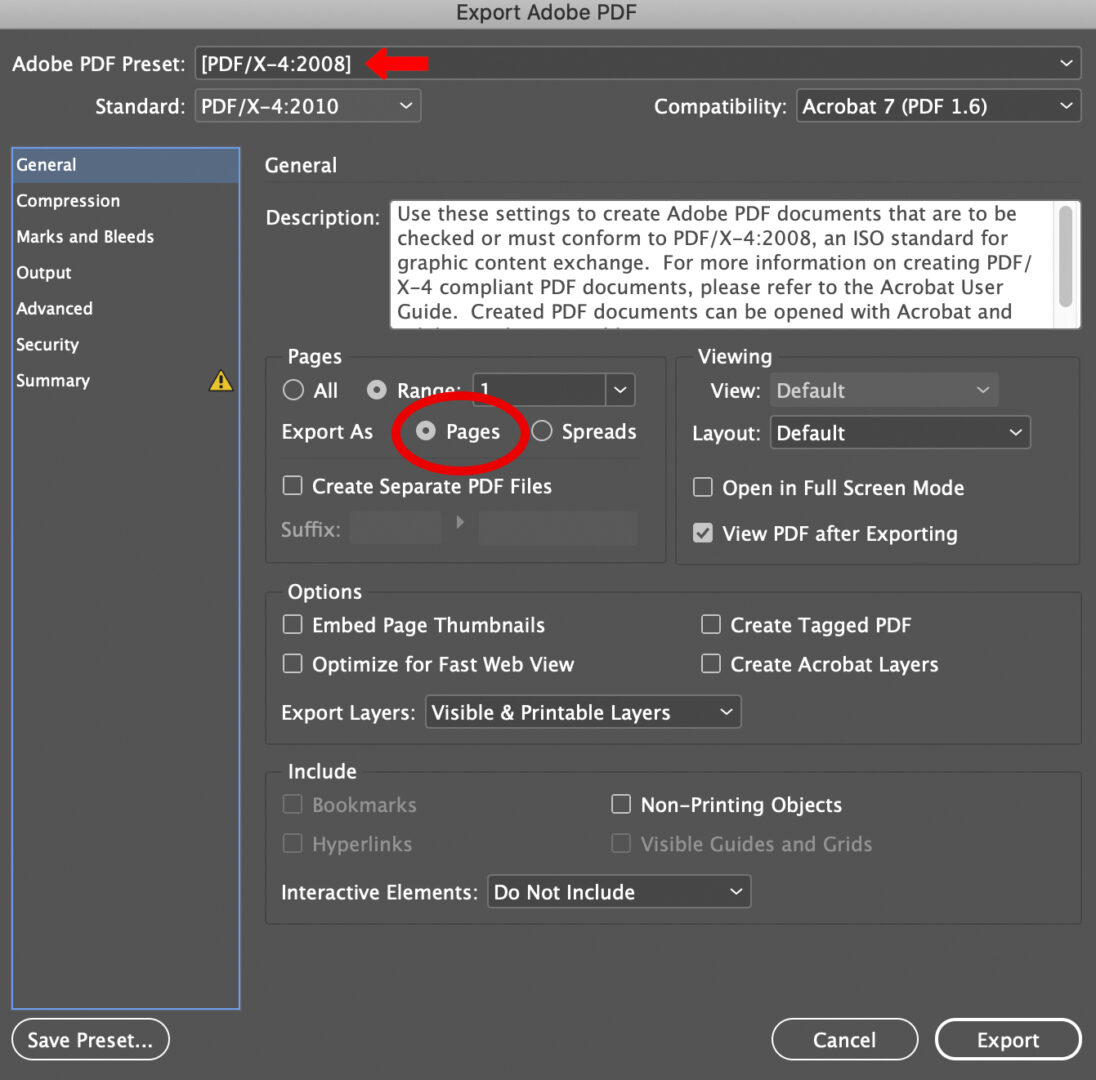Click the Export button
The width and height of the screenshot is (1096, 1080).
pos(1008,1039)
